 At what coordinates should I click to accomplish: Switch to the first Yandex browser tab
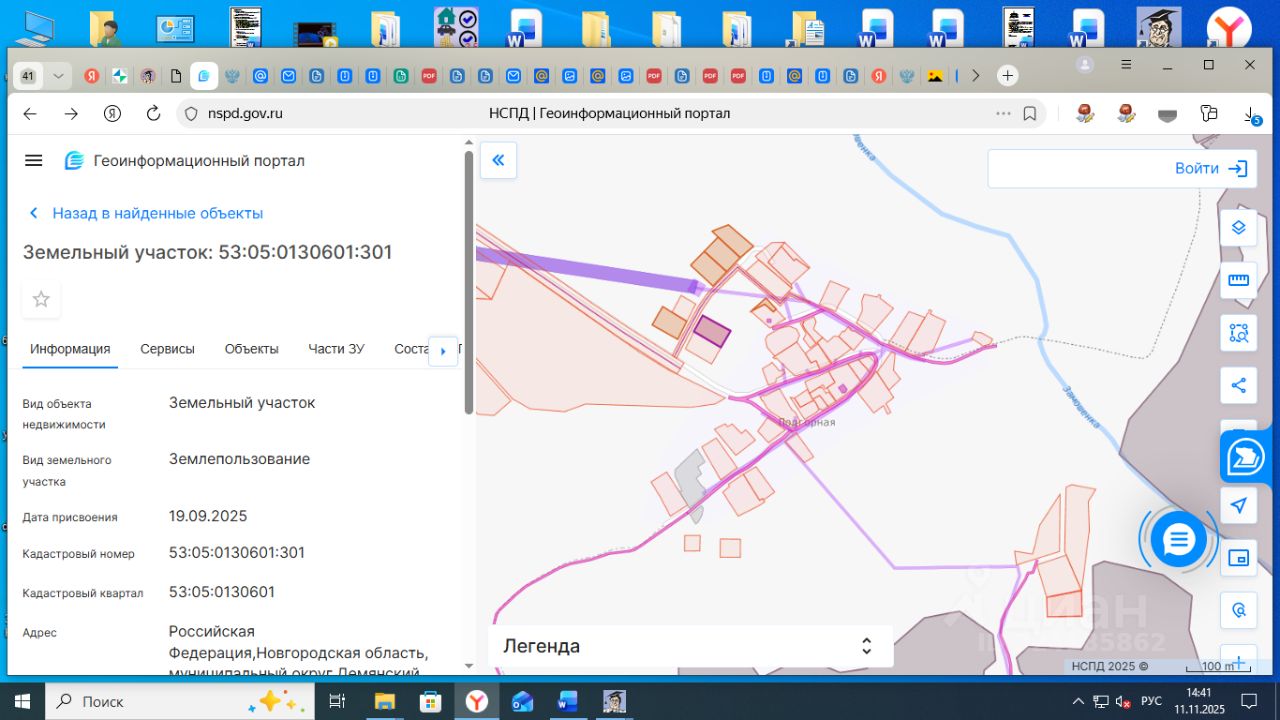click(x=91, y=76)
